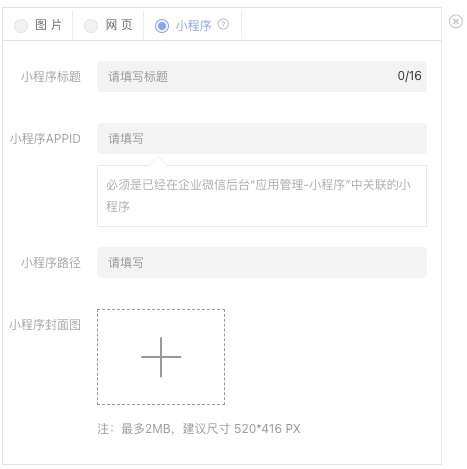Switch to the 图片 tab label

[x=49, y=25]
